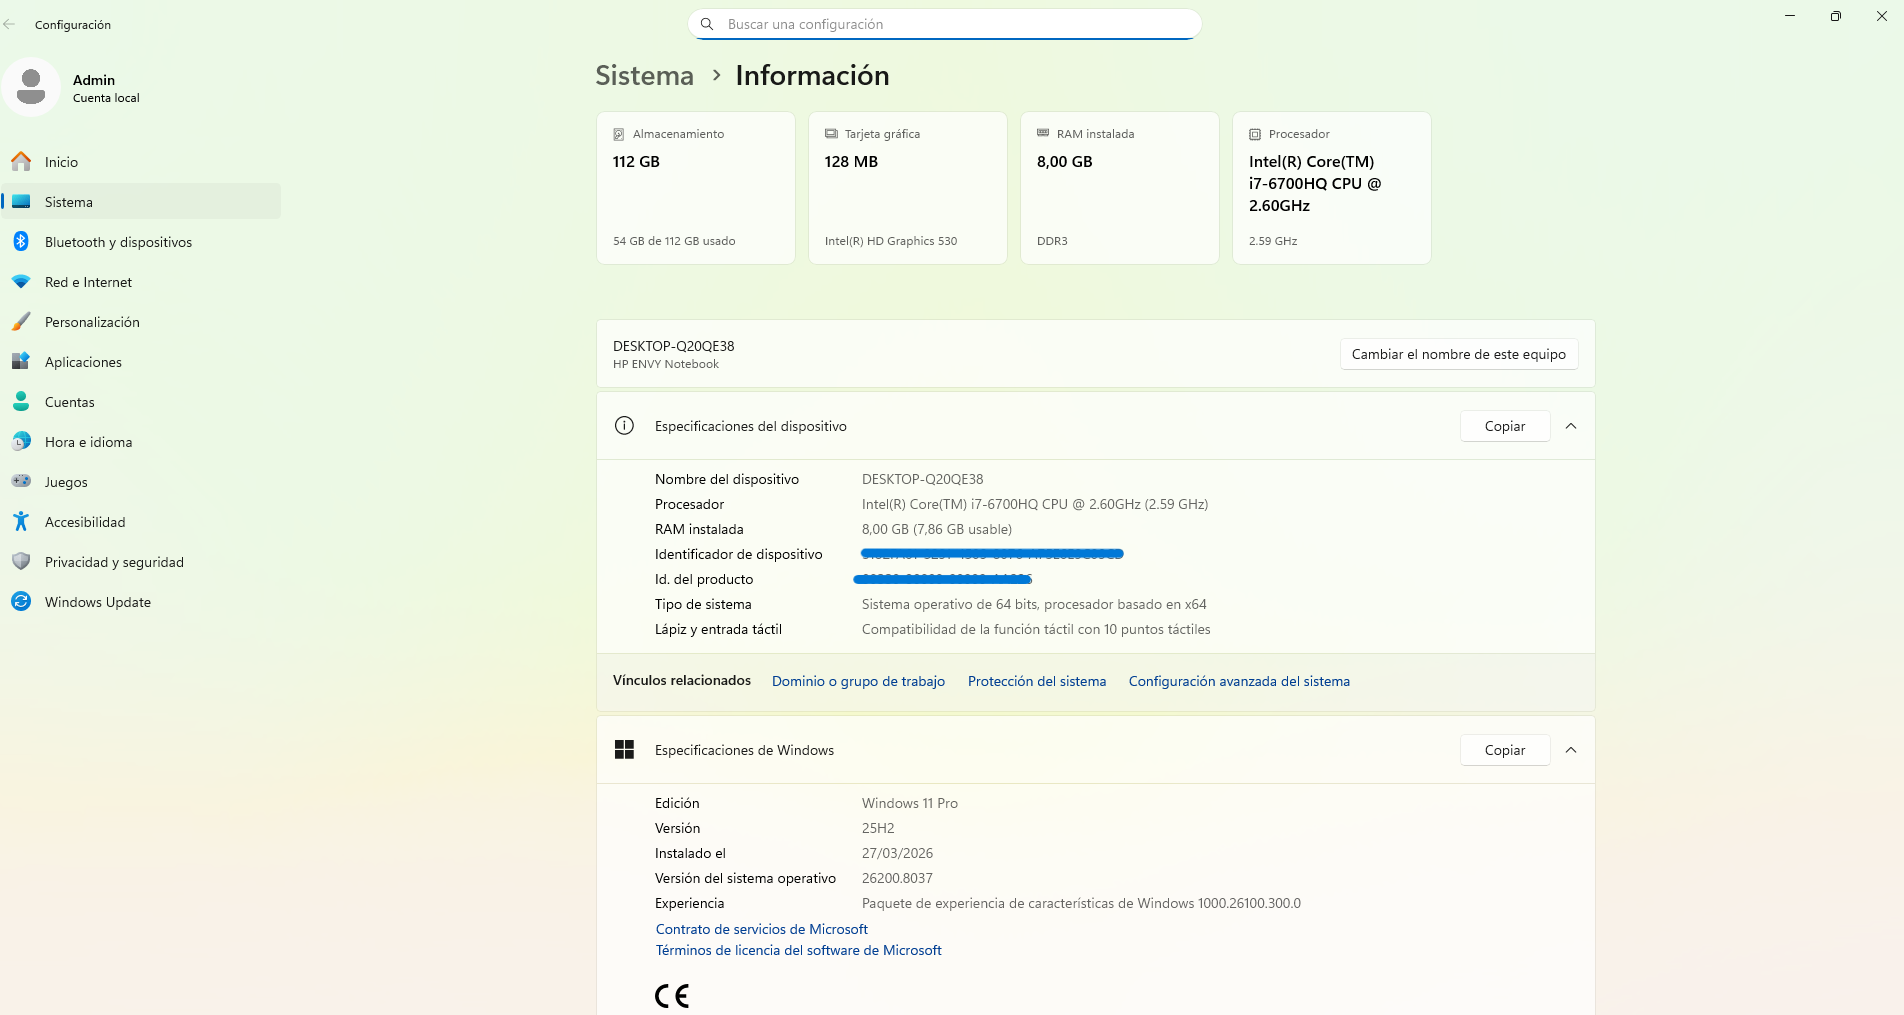
Task: Collapse Especificaciones del dispositivo section
Action: coord(1571,426)
